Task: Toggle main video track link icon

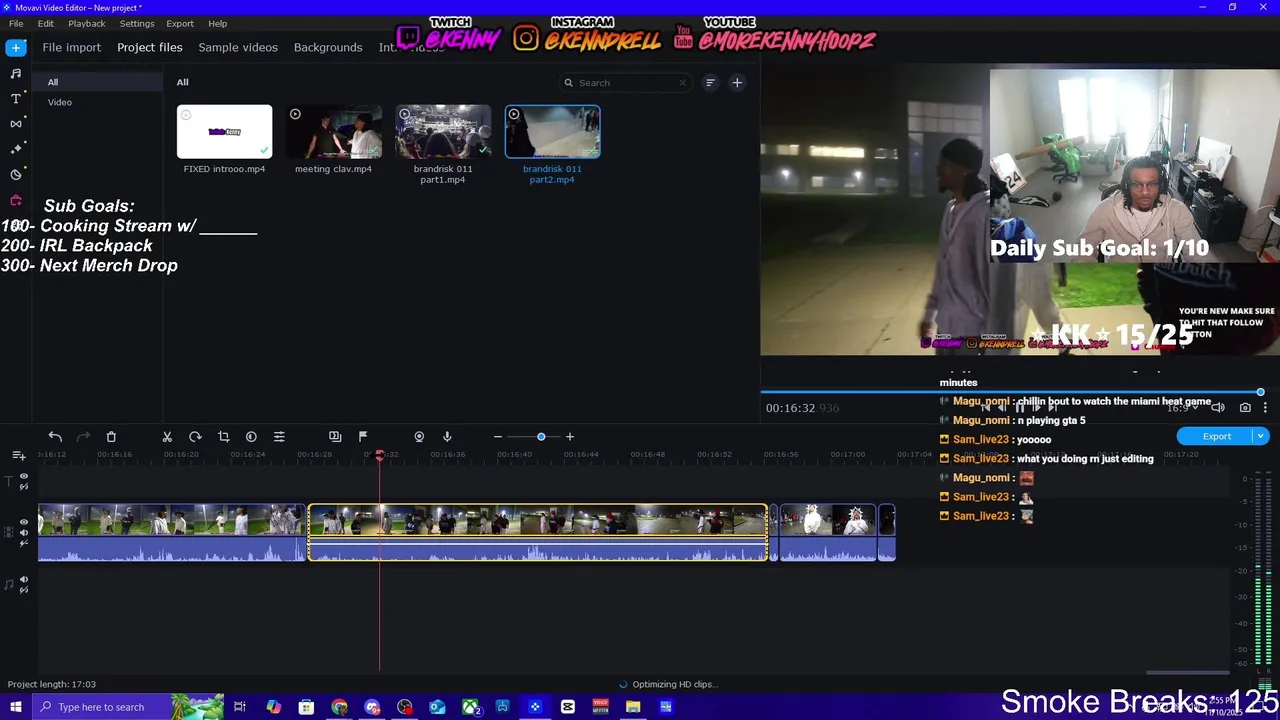Action: click(x=24, y=543)
